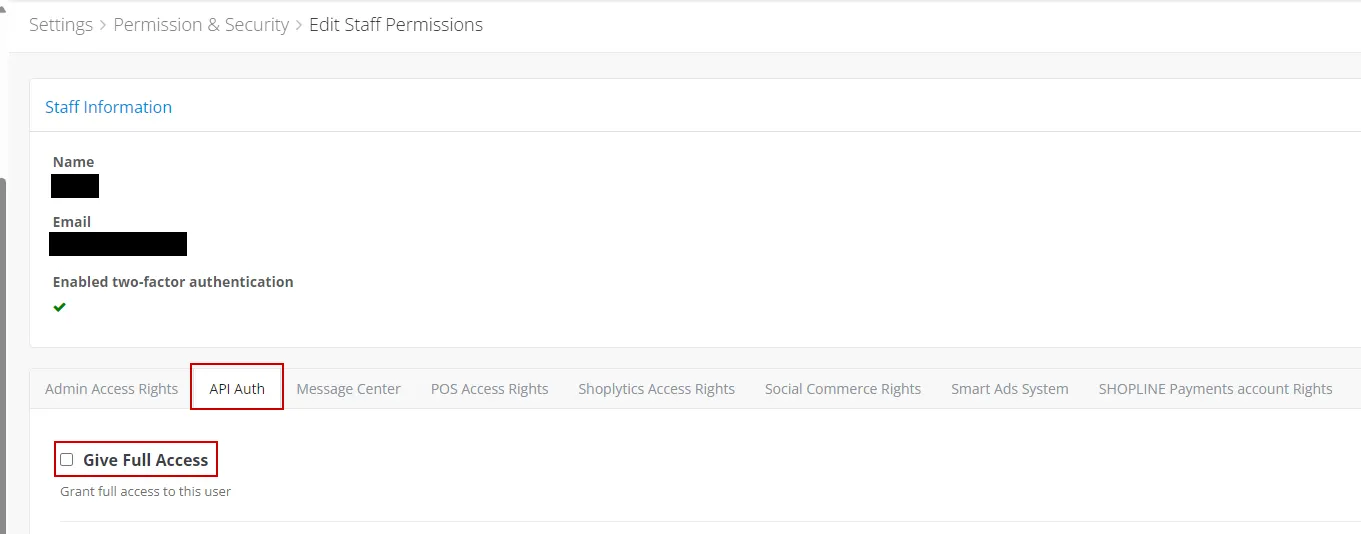Viewport: 1361px width, 534px height.
Task: Switch to the API Auth tab
Action: point(237,389)
